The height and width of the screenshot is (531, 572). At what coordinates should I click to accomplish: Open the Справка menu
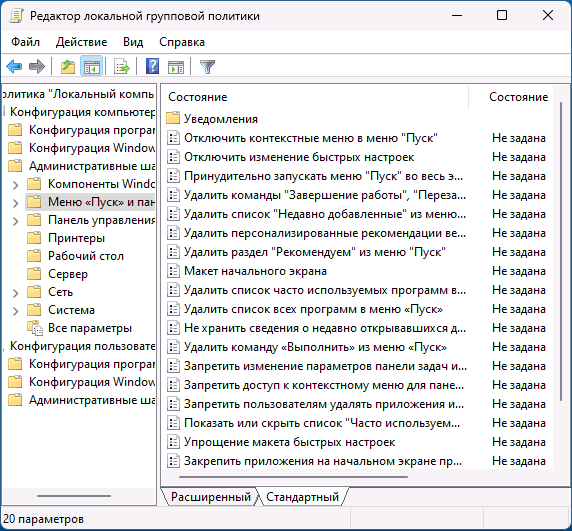coord(182,42)
